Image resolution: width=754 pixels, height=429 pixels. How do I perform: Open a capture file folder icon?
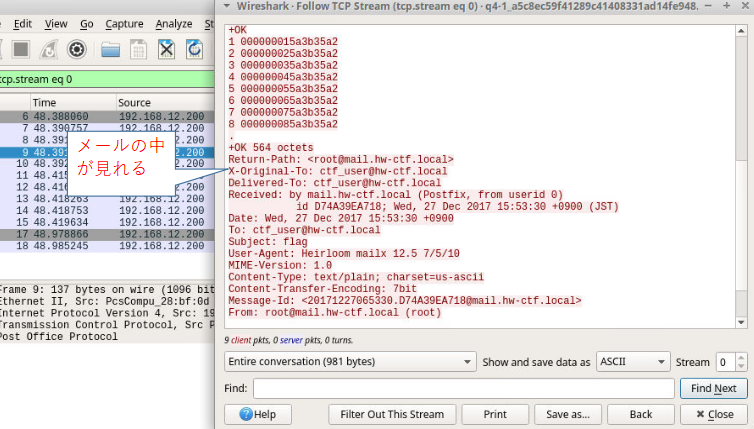point(110,49)
